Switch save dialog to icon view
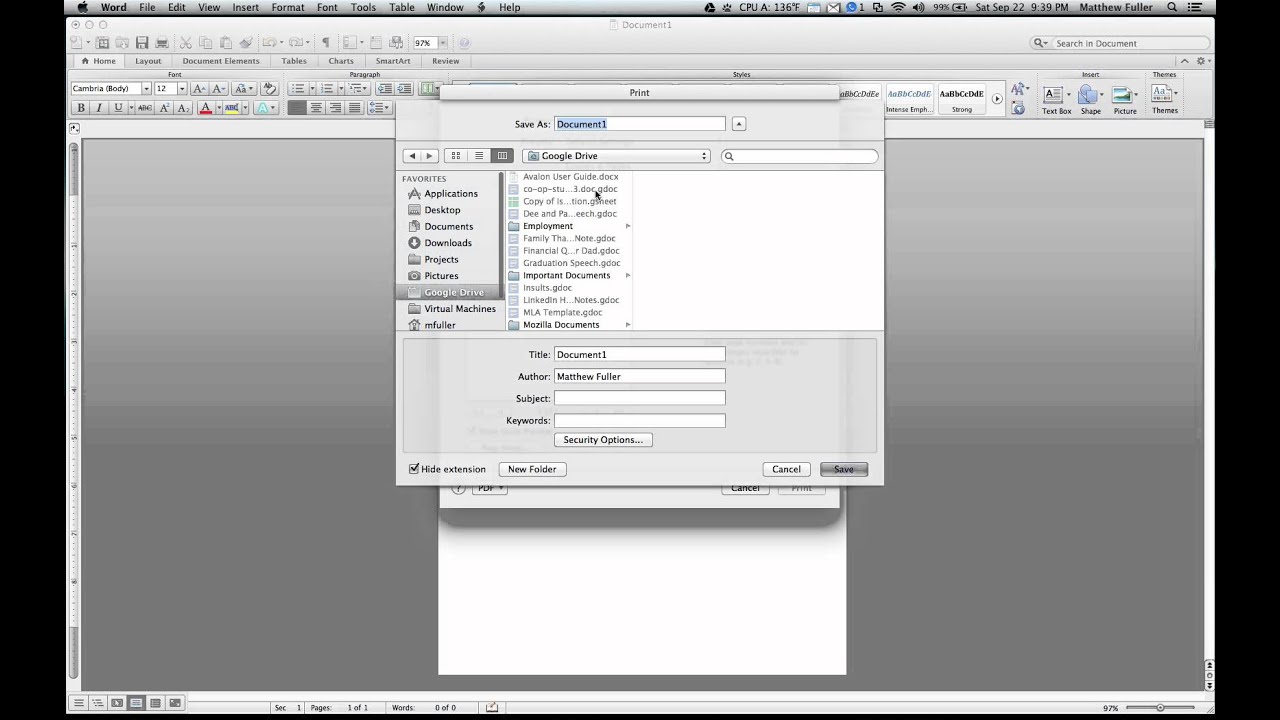Screen dimensions: 1280x720 coord(456,156)
